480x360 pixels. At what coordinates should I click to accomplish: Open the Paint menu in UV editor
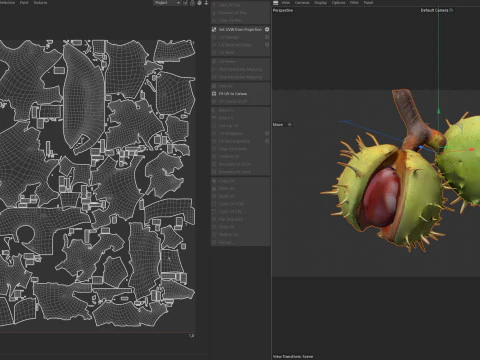click(24, 3)
